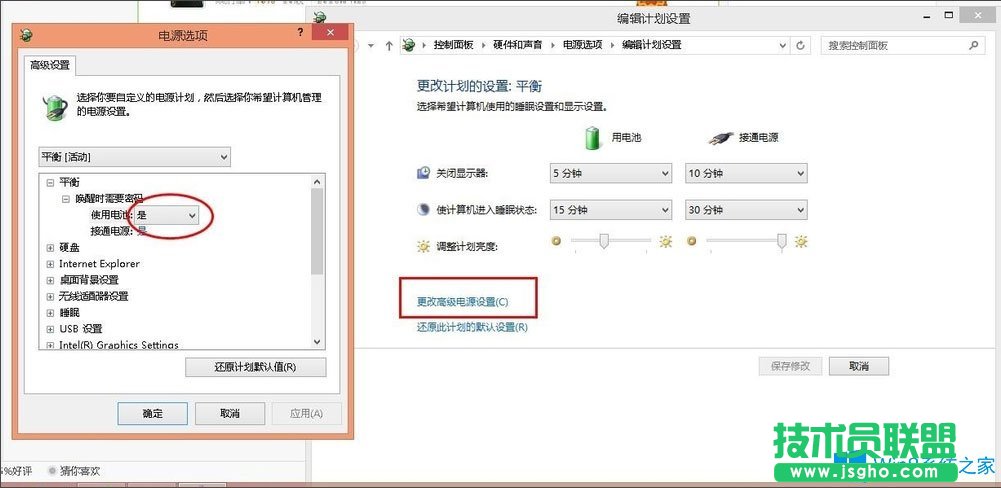Click Power Options dialog title icon
Image resolution: width=1001 pixels, height=488 pixels.
pyautogui.click(x=26, y=36)
